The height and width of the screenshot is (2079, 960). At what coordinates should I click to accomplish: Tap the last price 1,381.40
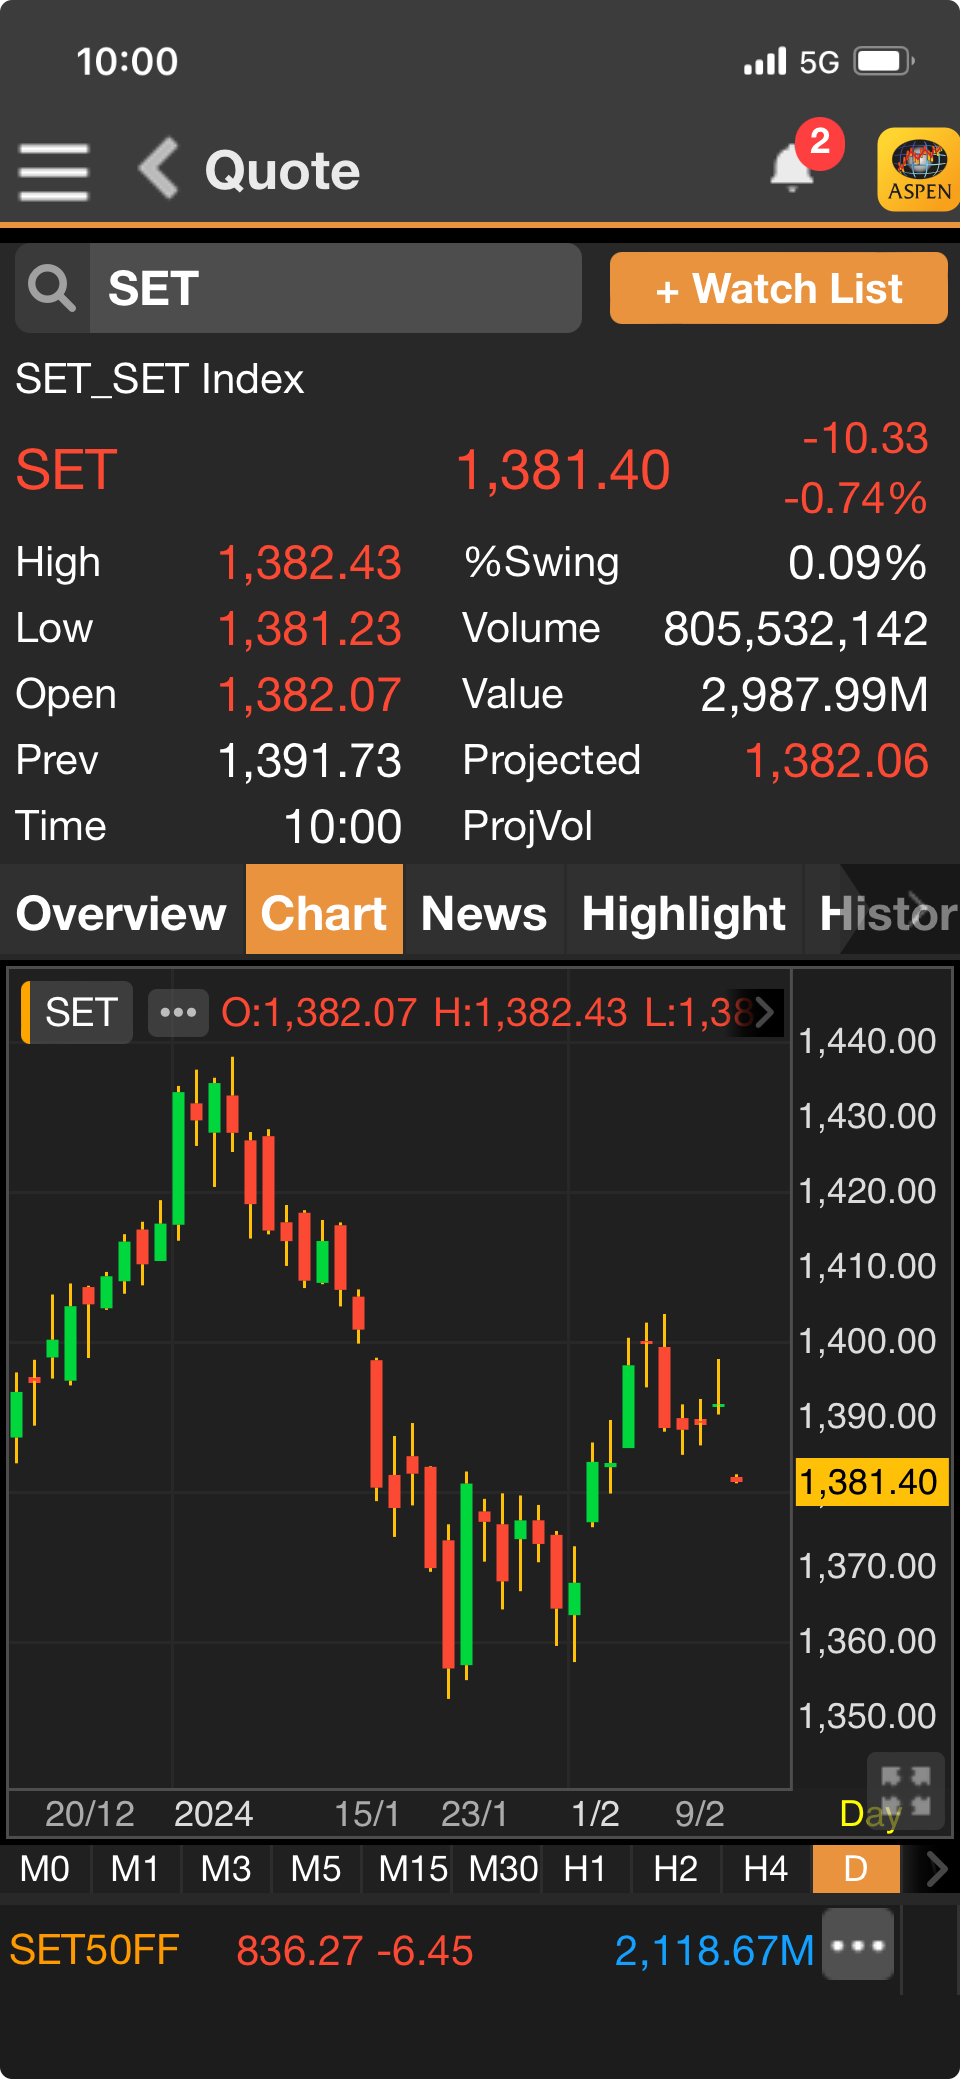(563, 470)
